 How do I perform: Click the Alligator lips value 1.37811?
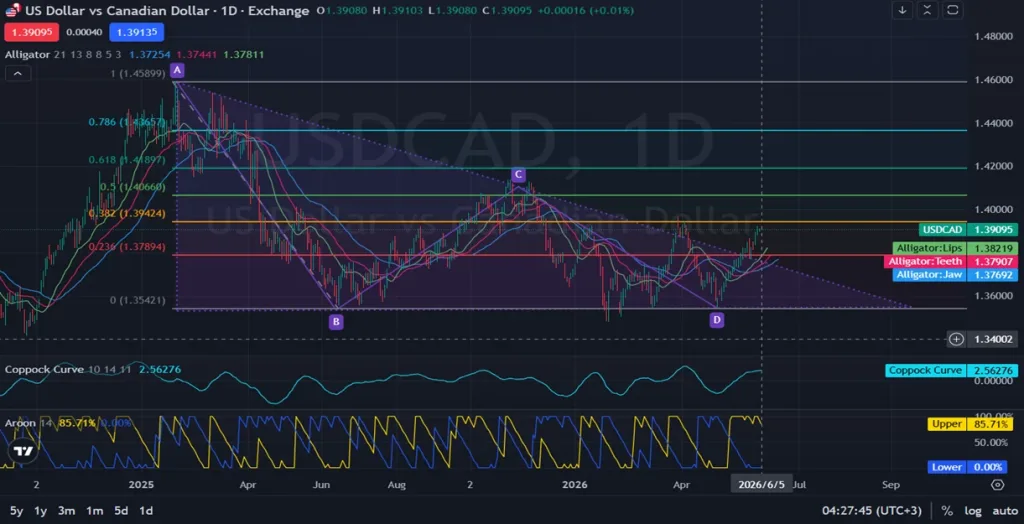(x=244, y=55)
